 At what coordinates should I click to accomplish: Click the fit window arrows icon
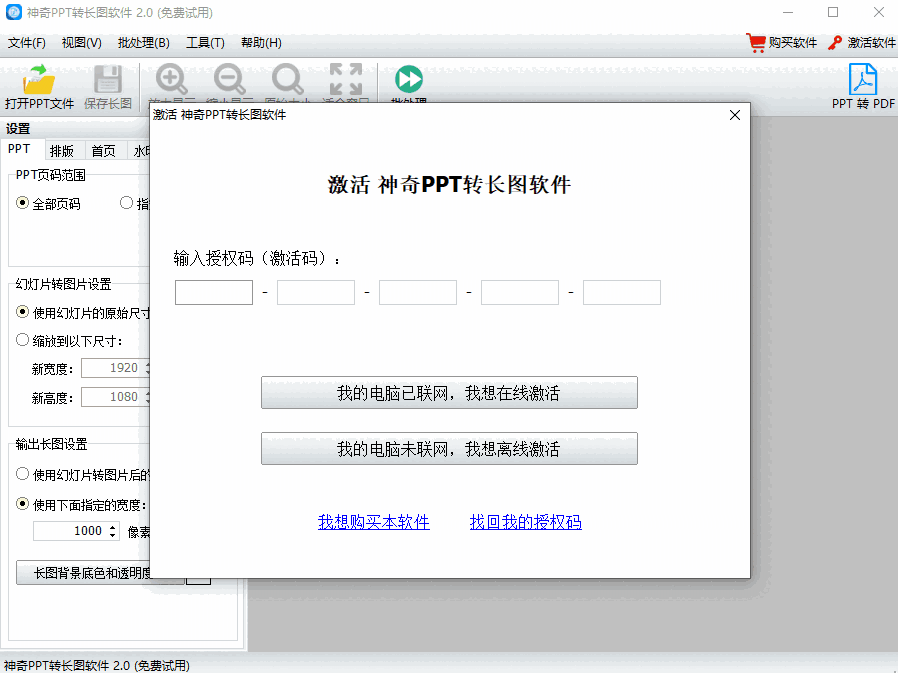coord(346,79)
